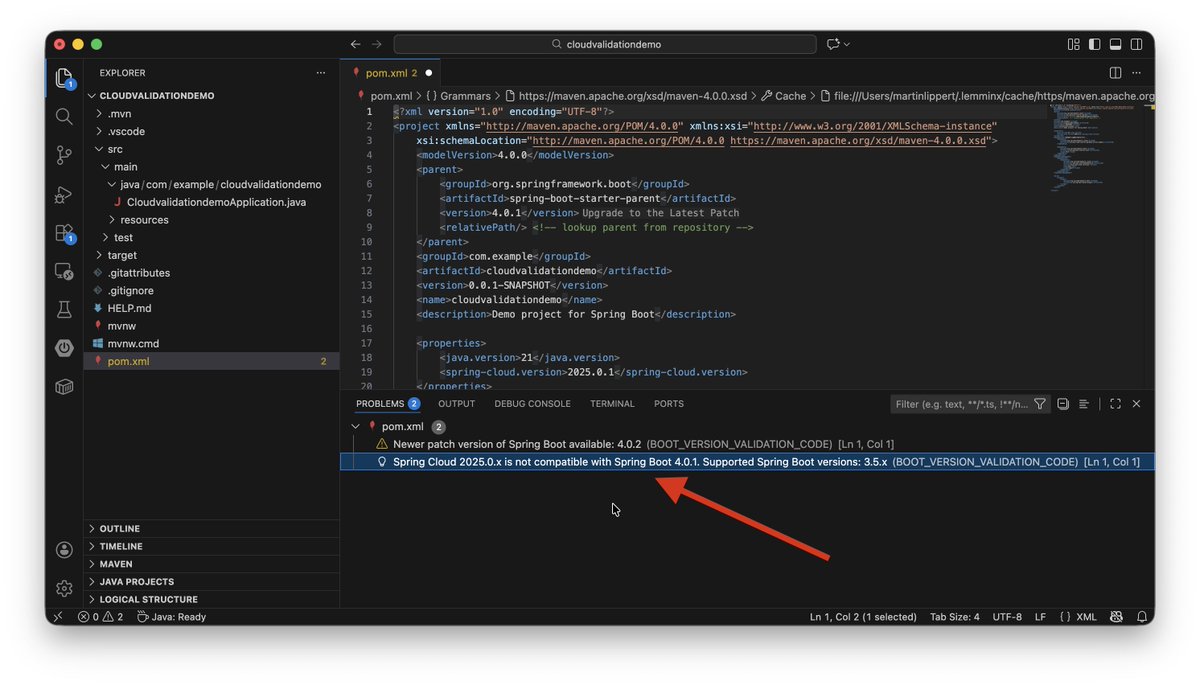Image resolution: width=1200 pixels, height=685 pixels.
Task: Open the Search view in activity bar
Action: pyautogui.click(x=64, y=116)
